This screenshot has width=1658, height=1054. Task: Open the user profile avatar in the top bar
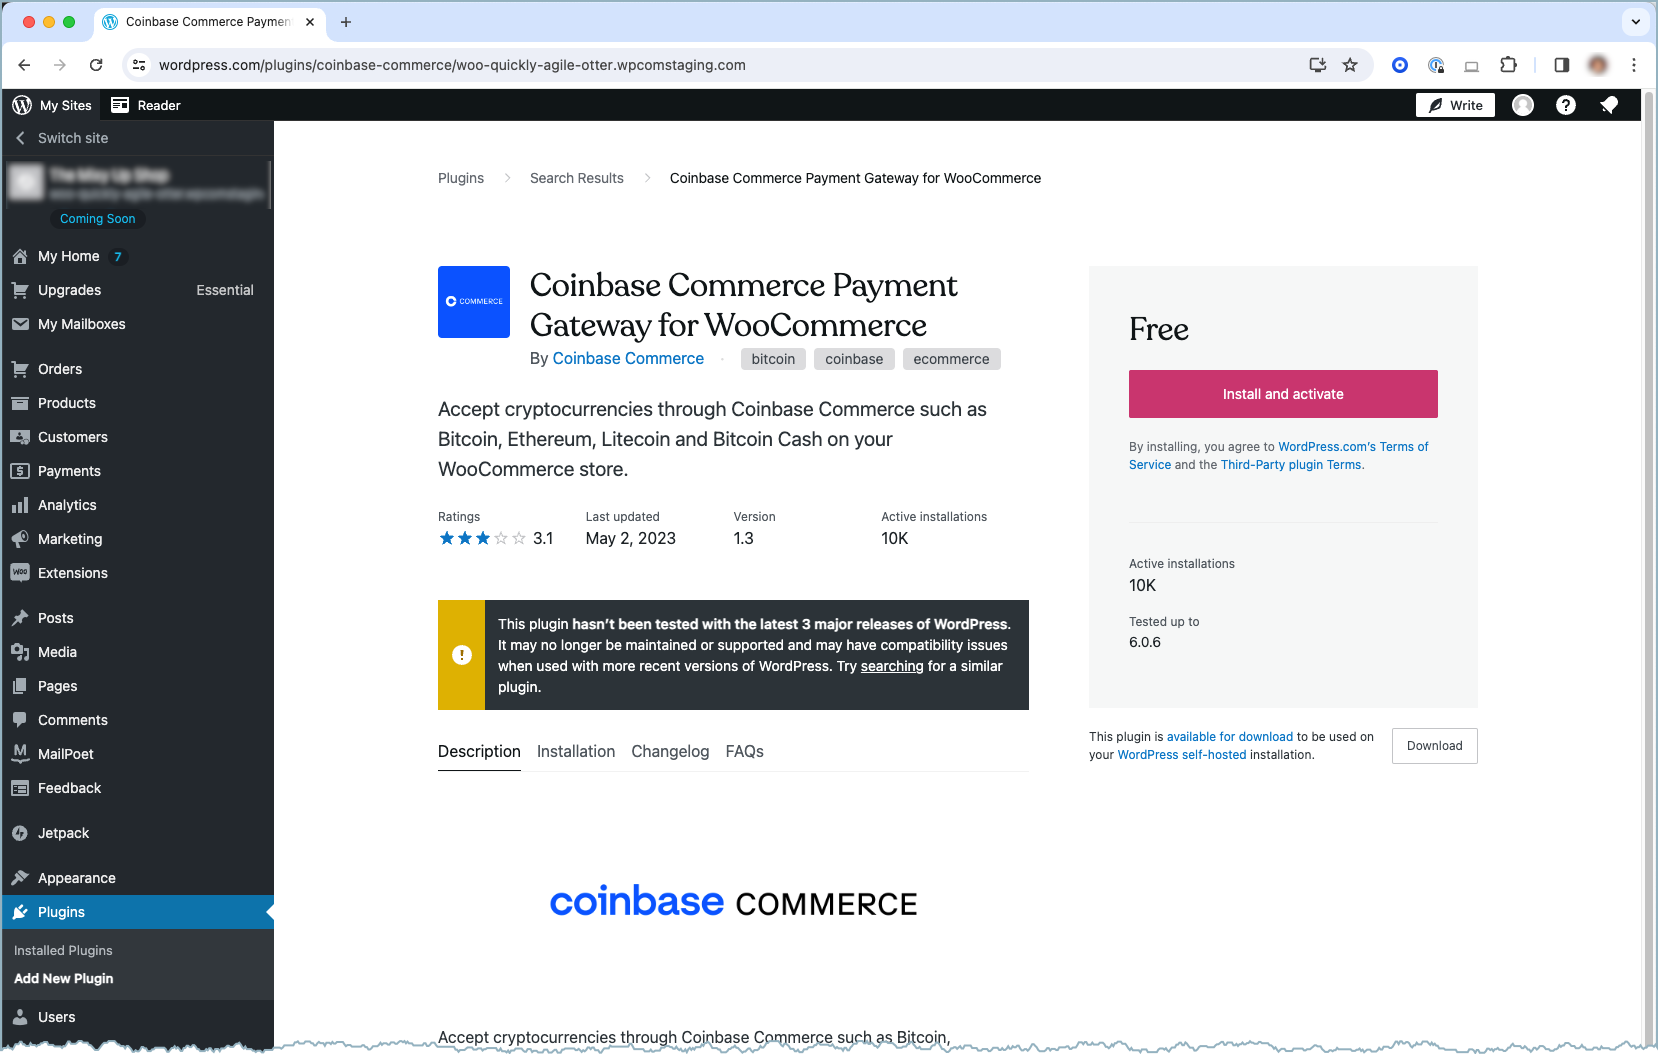coord(1523,105)
